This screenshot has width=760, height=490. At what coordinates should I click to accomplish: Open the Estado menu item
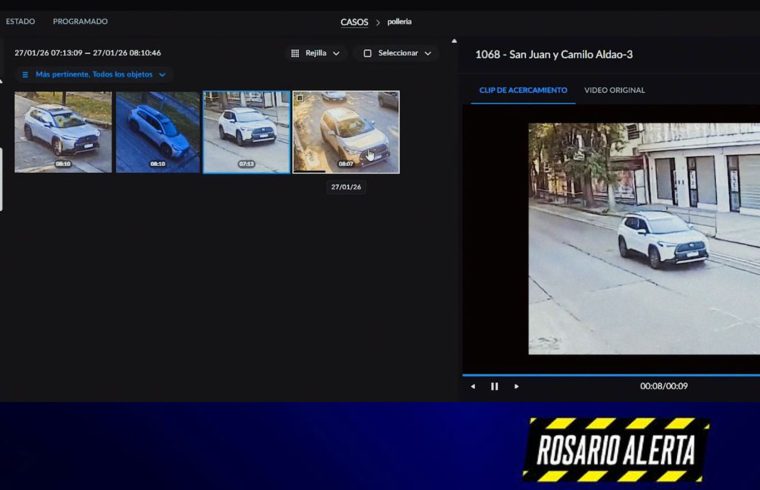pos(20,21)
